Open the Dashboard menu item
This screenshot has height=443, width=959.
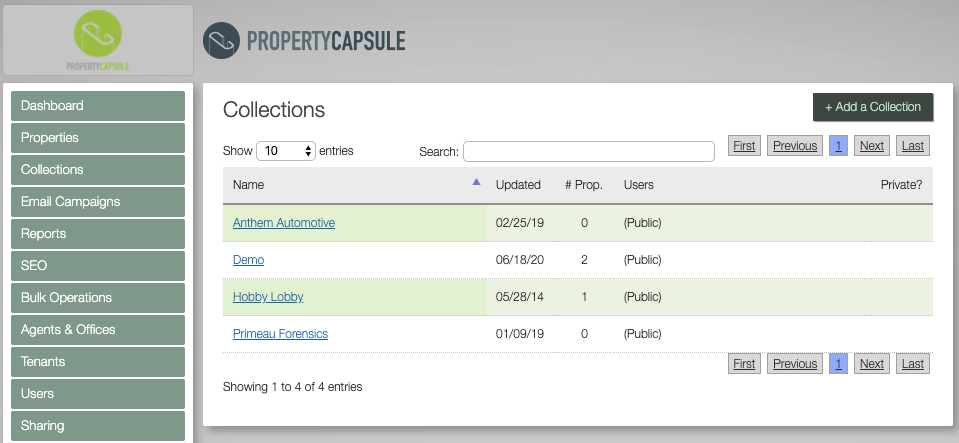click(x=98, y=106)
